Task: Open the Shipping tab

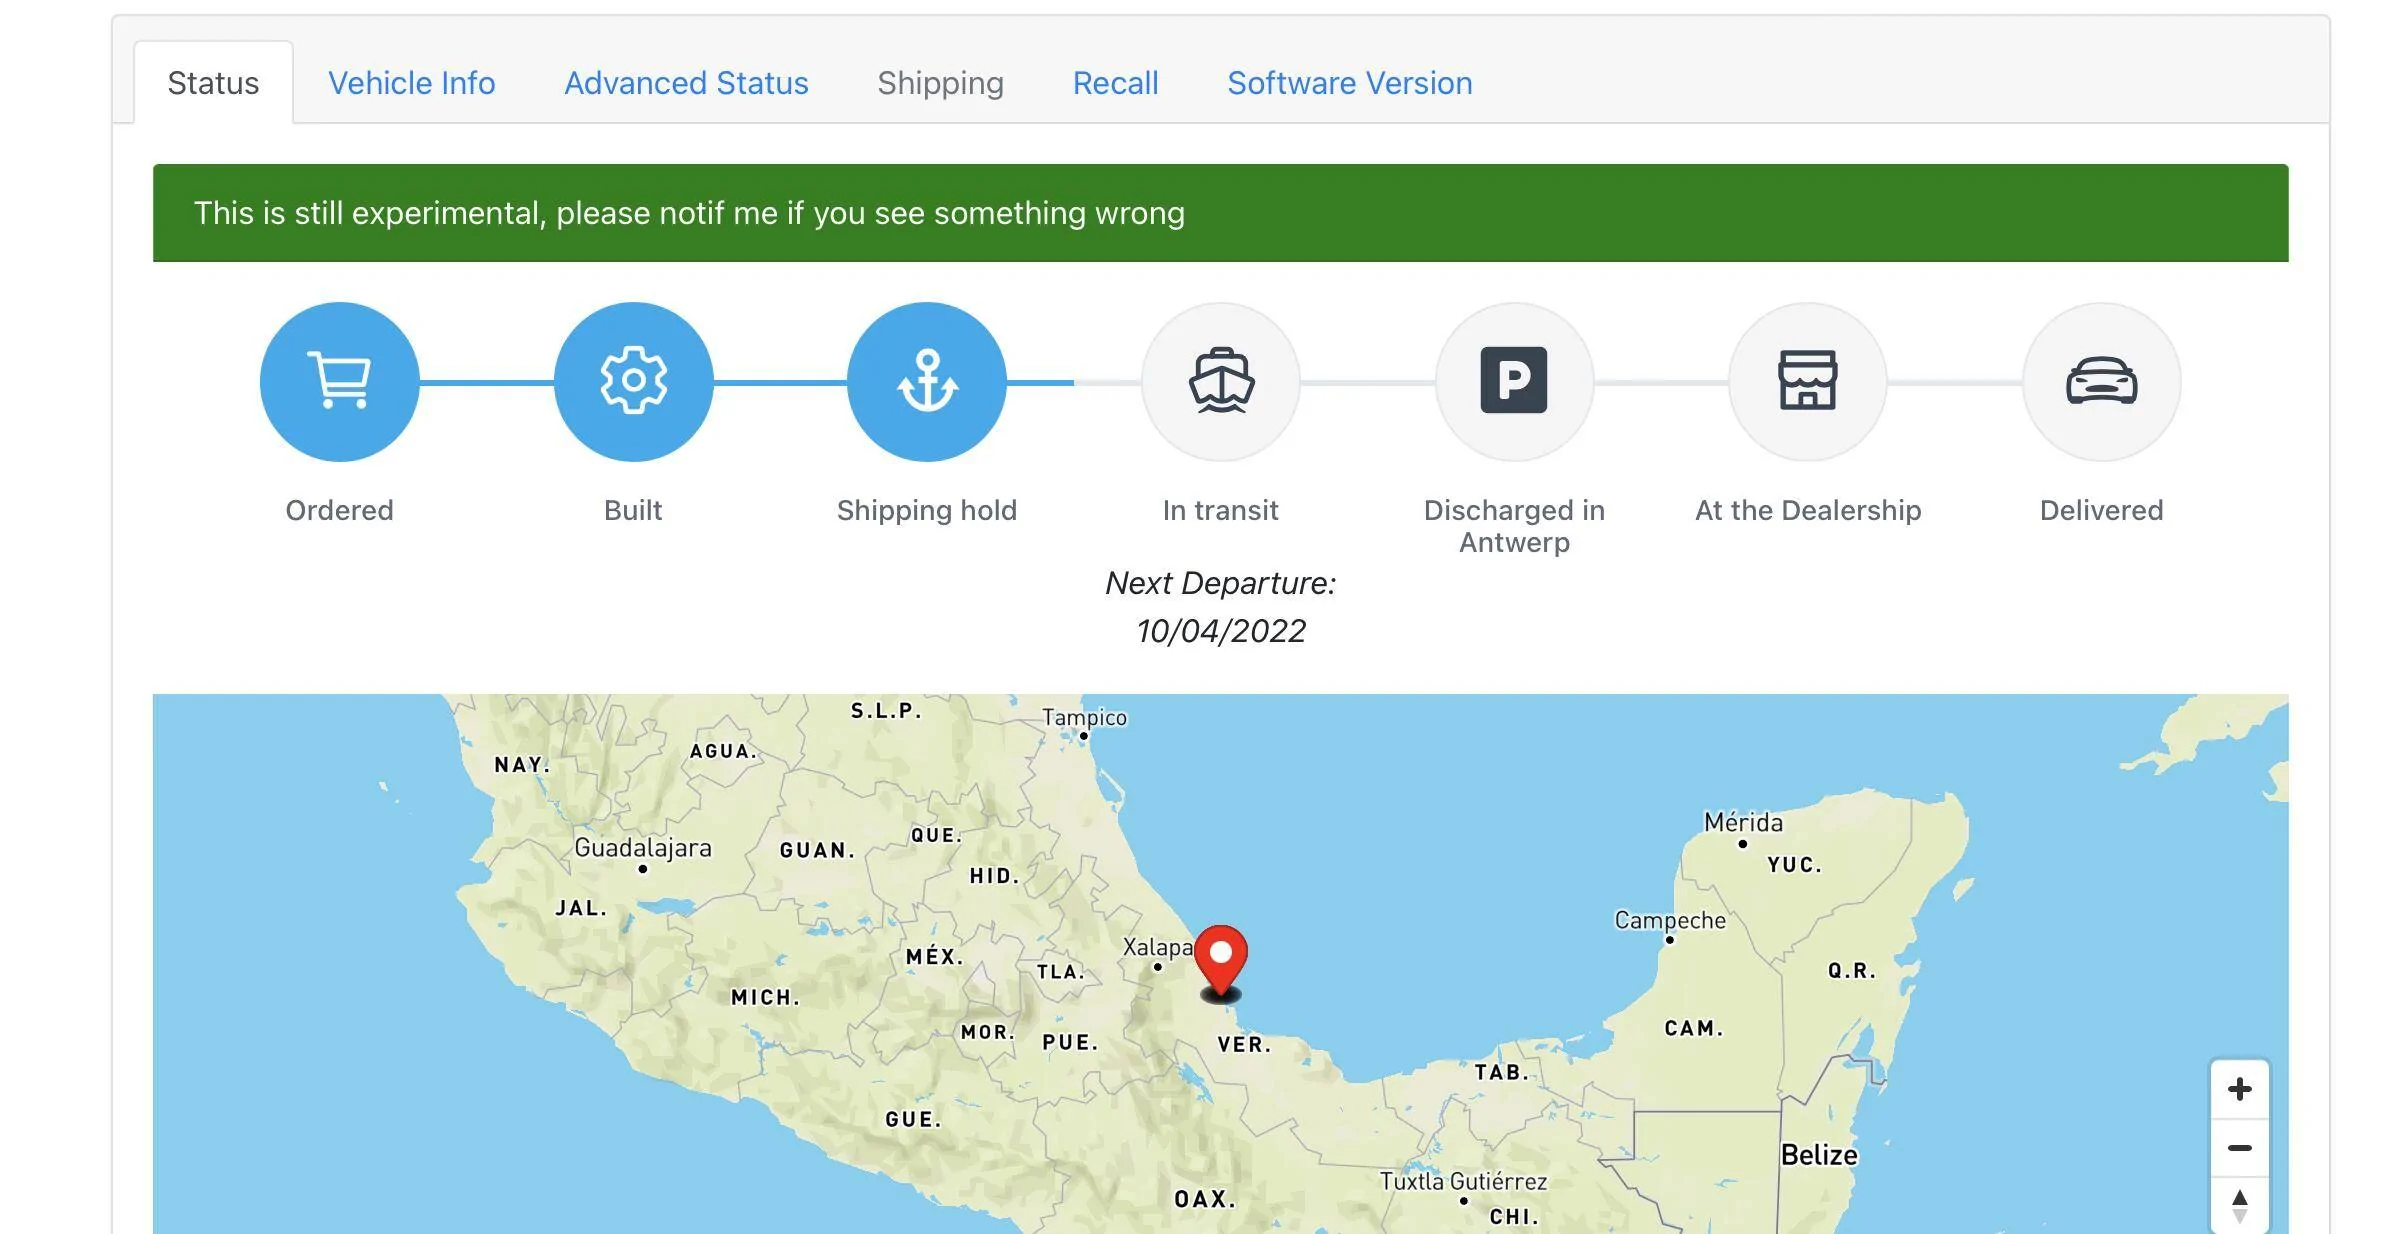Action: (940, 83)
